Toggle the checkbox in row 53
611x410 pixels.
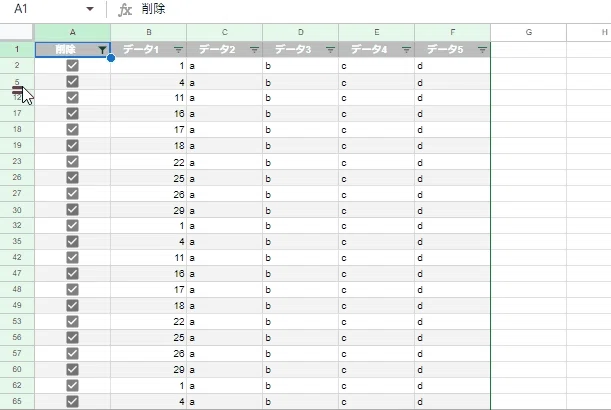[x=72, y=321]
